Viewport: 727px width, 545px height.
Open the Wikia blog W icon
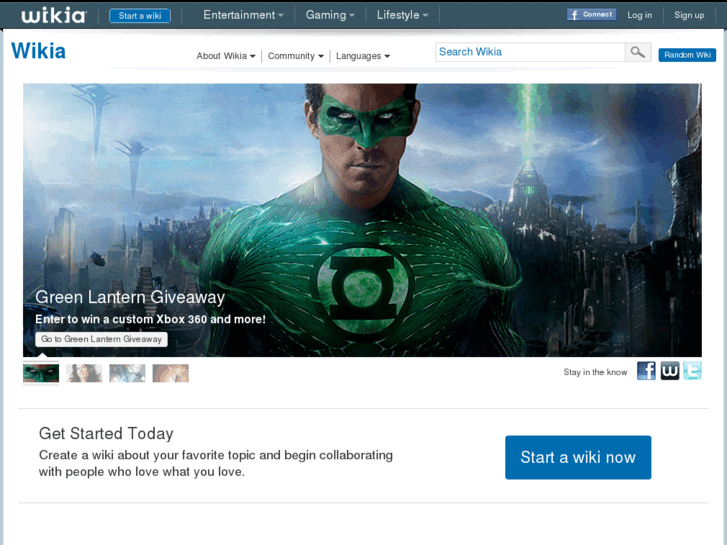(670, 371)
